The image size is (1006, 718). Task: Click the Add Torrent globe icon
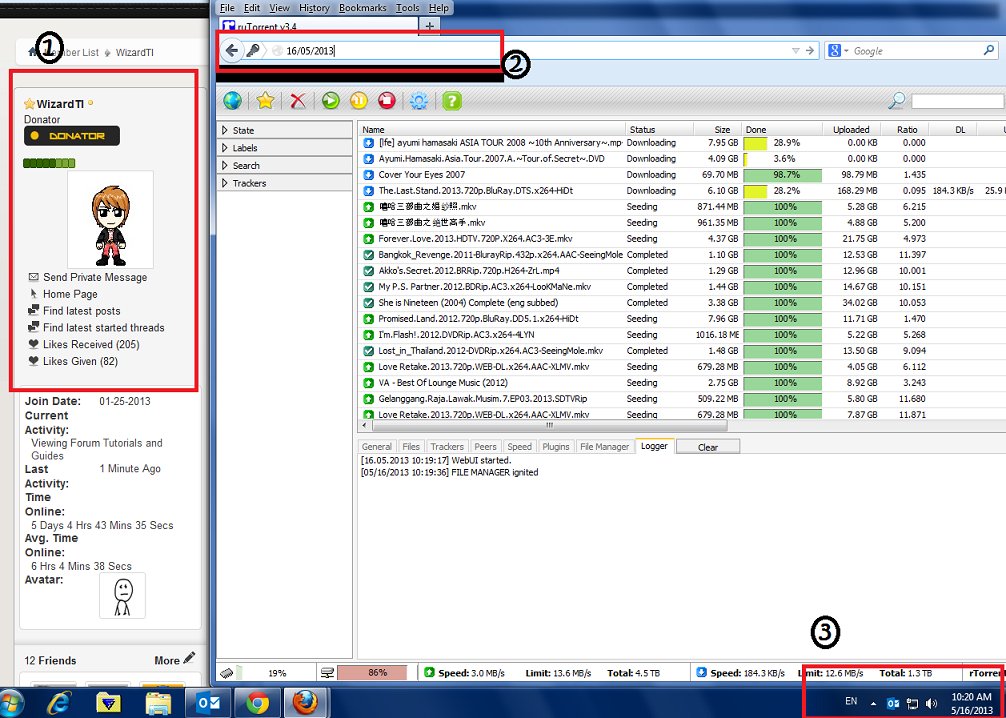click(232, 100)
